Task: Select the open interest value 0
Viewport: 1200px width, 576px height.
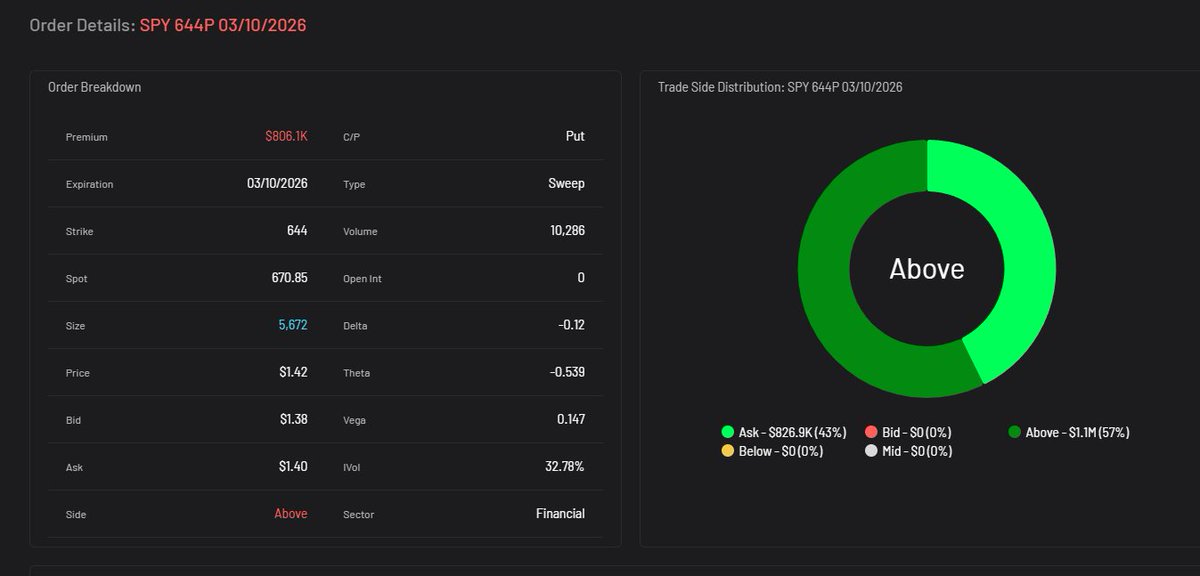Action: coord(581,278)
